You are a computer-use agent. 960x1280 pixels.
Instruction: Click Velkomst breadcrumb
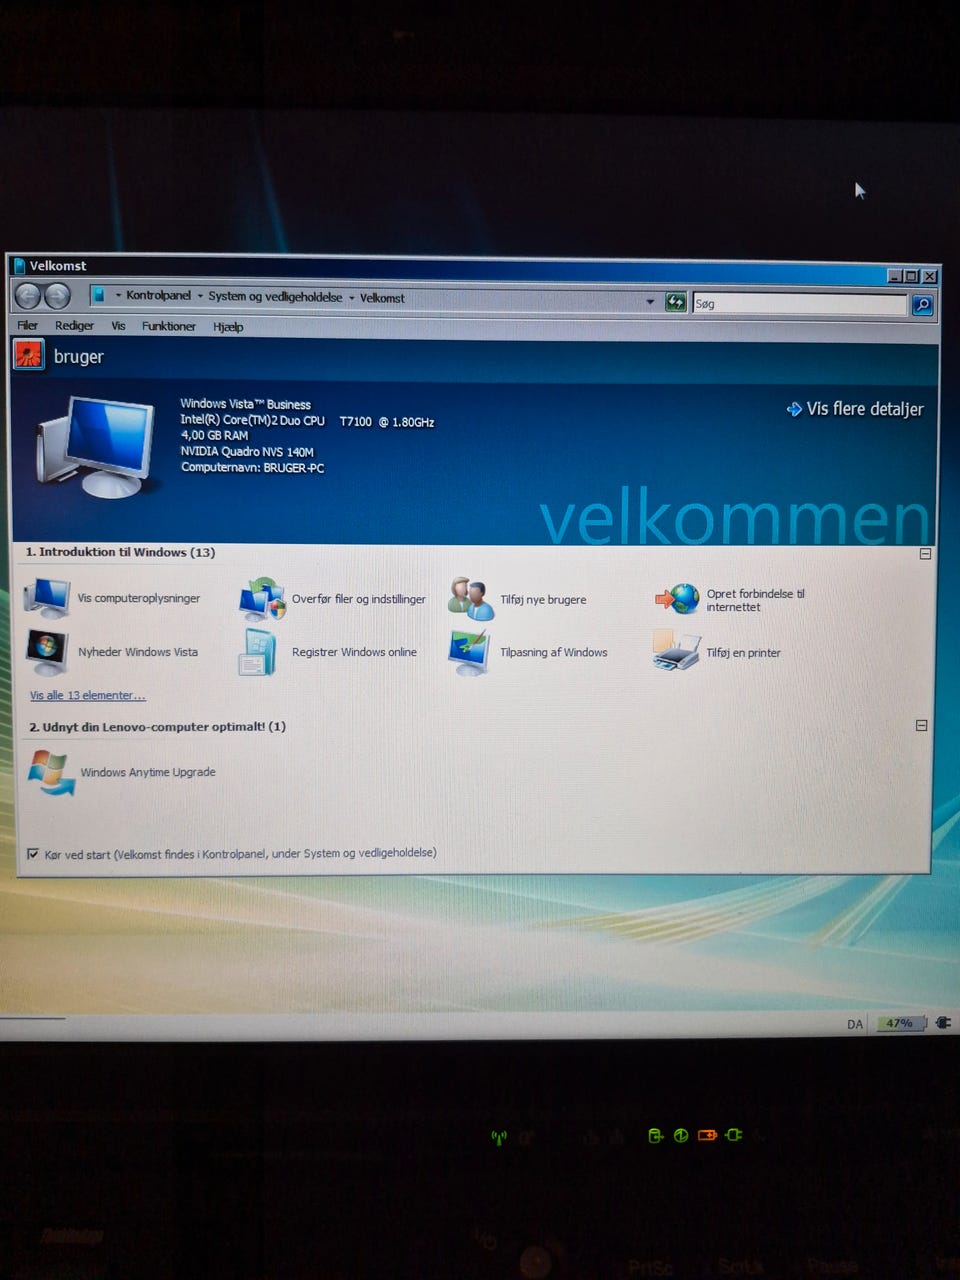coord(382,298)
